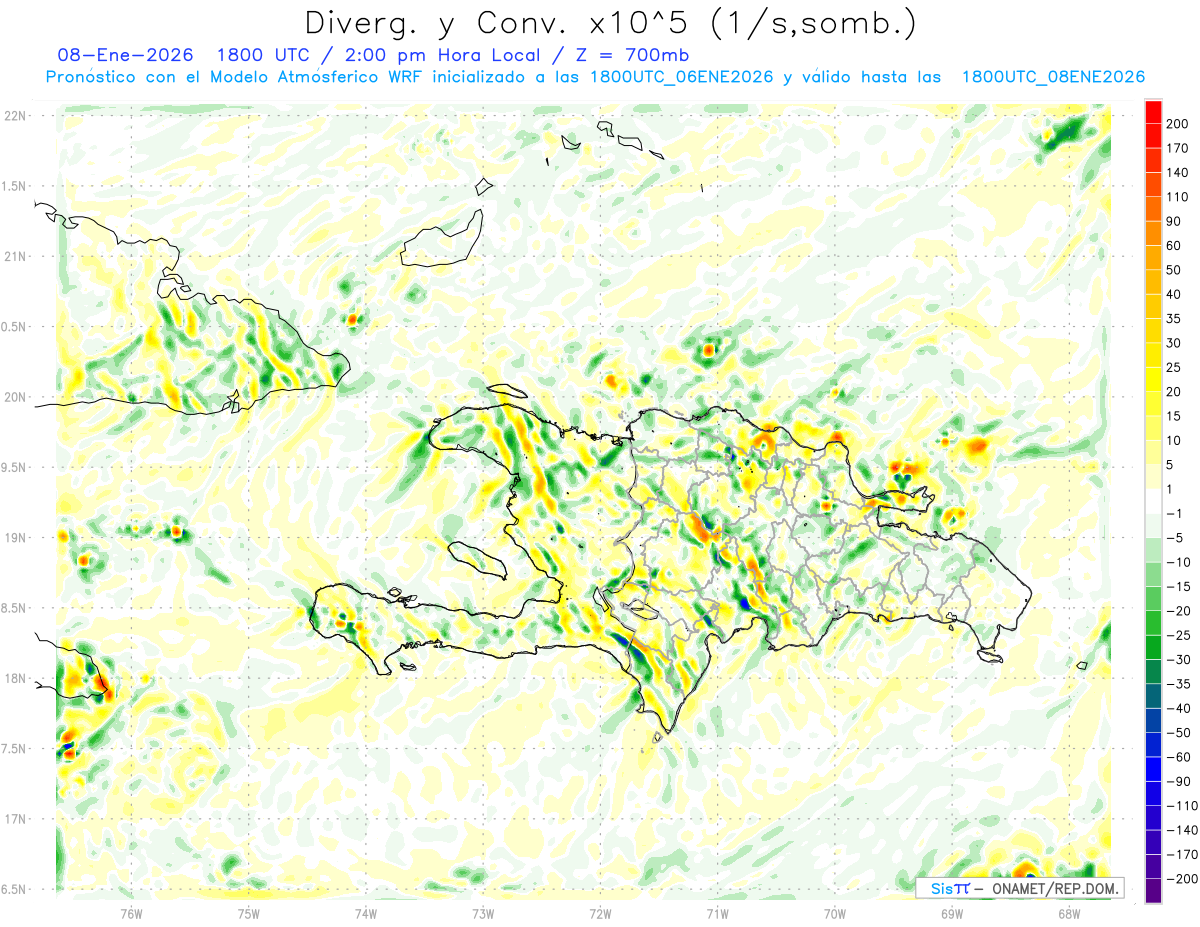Screen dimensions: 1200x927
Task: Click the -30 value on the color scale
Action: (x=1178, y=659)
